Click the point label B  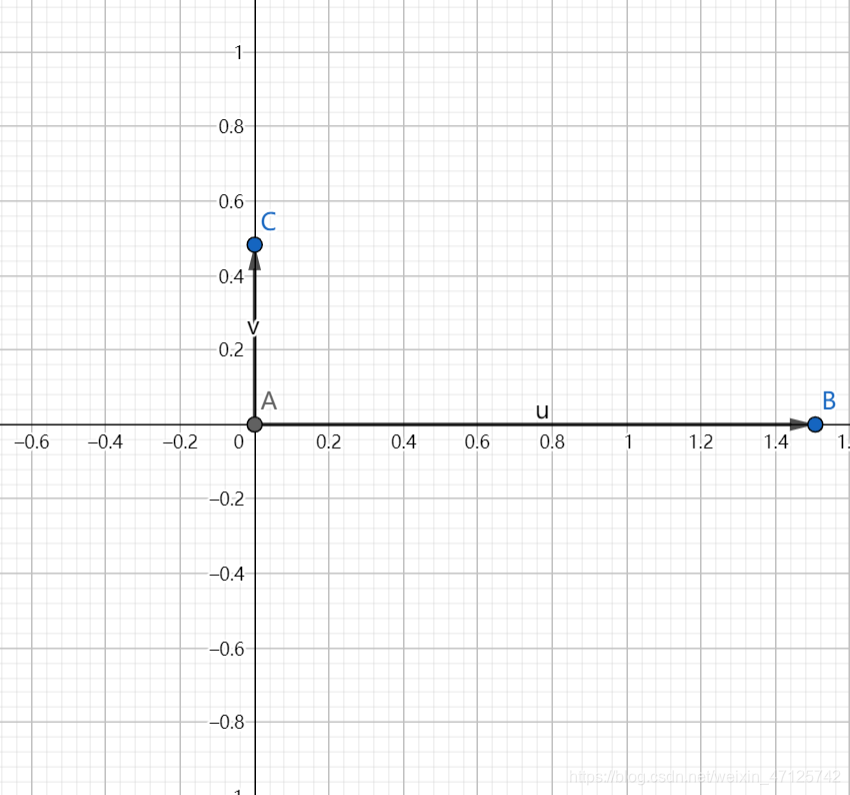[829, 401]
